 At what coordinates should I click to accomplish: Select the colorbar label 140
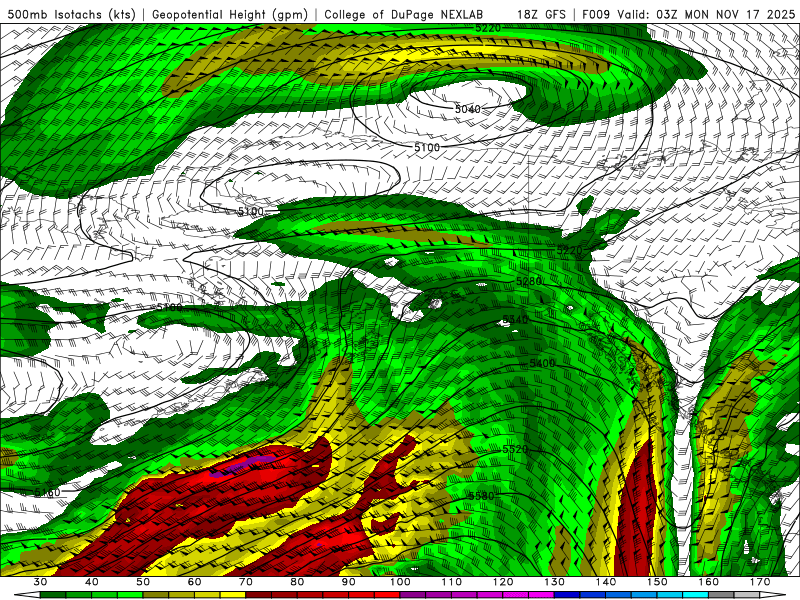pyautogui.click(x=606, y=582)
